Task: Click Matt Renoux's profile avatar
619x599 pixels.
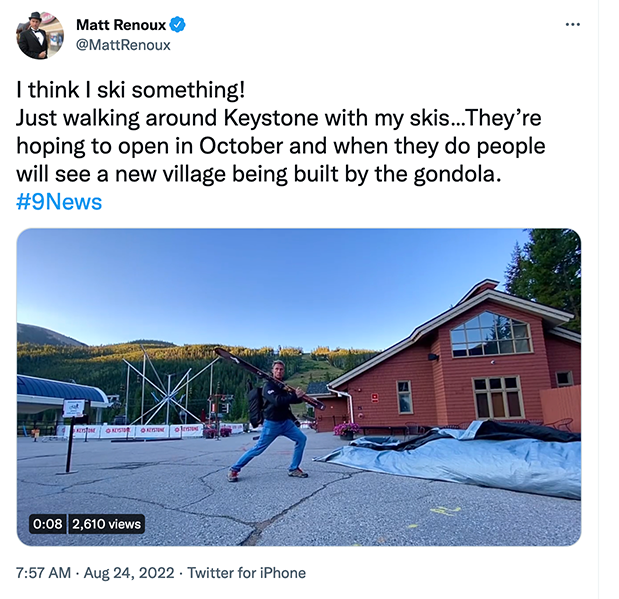Action: point(40,35)
